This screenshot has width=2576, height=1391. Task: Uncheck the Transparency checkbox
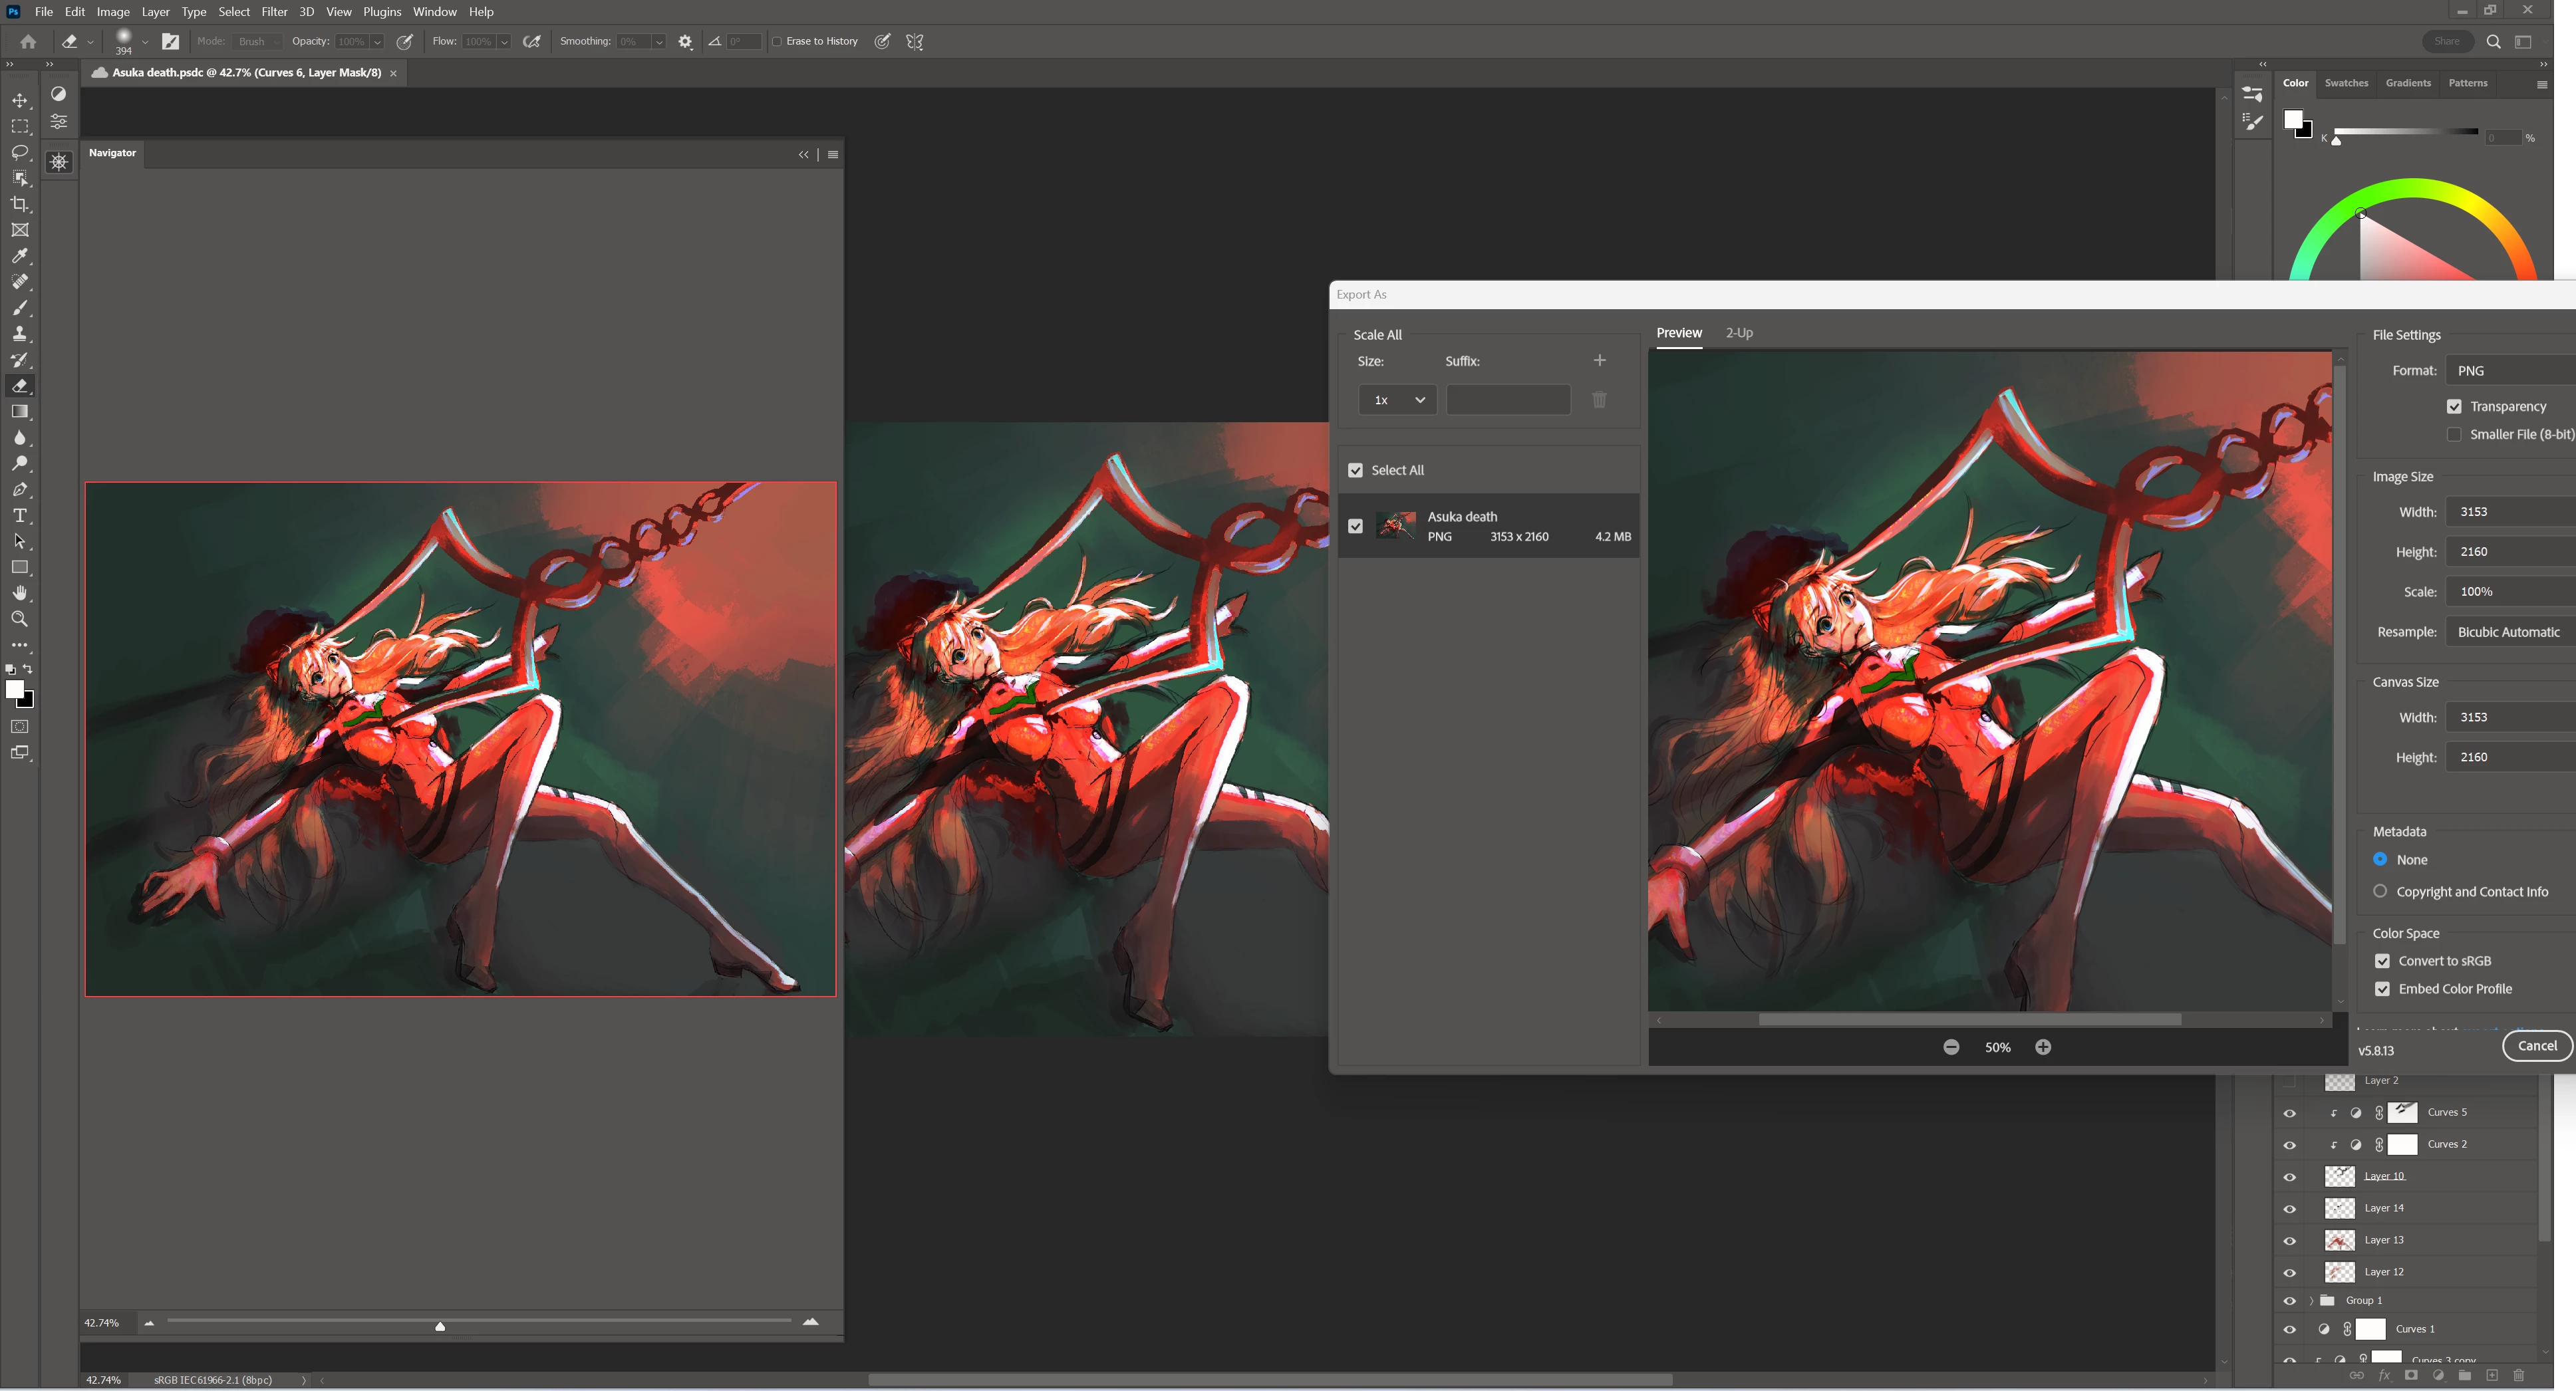click(x=2454, y=406)
